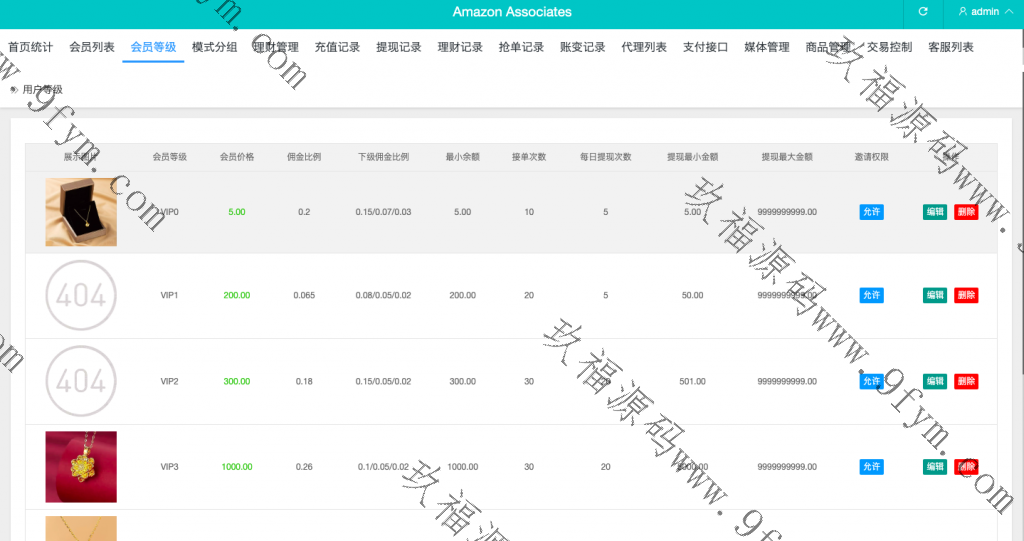Navigate to 支付接口 tab
The height and width of the screenshot is (541, 1024).
705,47
